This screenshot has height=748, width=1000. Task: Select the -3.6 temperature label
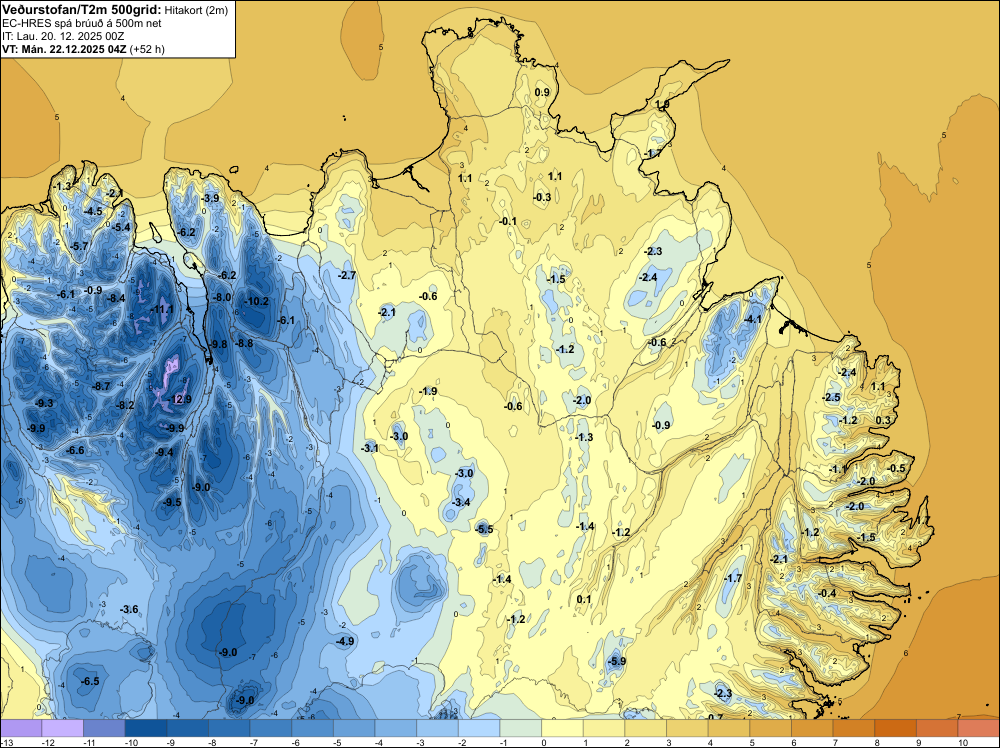[x=129, y=609]
